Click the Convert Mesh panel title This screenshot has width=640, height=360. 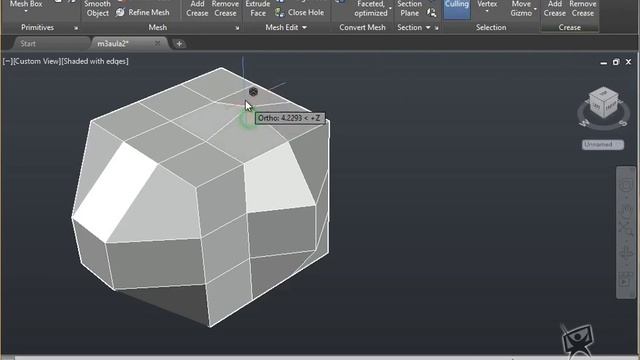tap(362, 27)
